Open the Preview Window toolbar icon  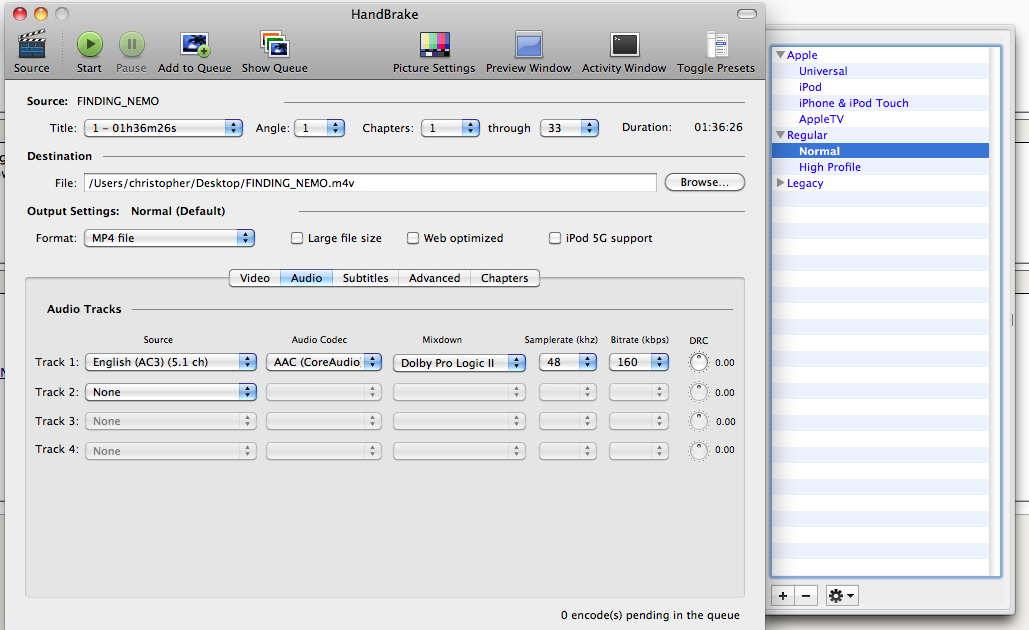(528, 45)
